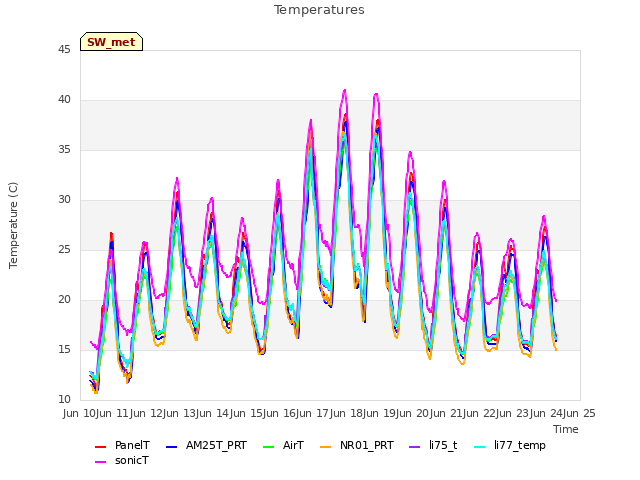Toggle the li75_t legend entry
The width and height of the screenshot is (640, 480).
pyautogui.click(x=433, y=445)
